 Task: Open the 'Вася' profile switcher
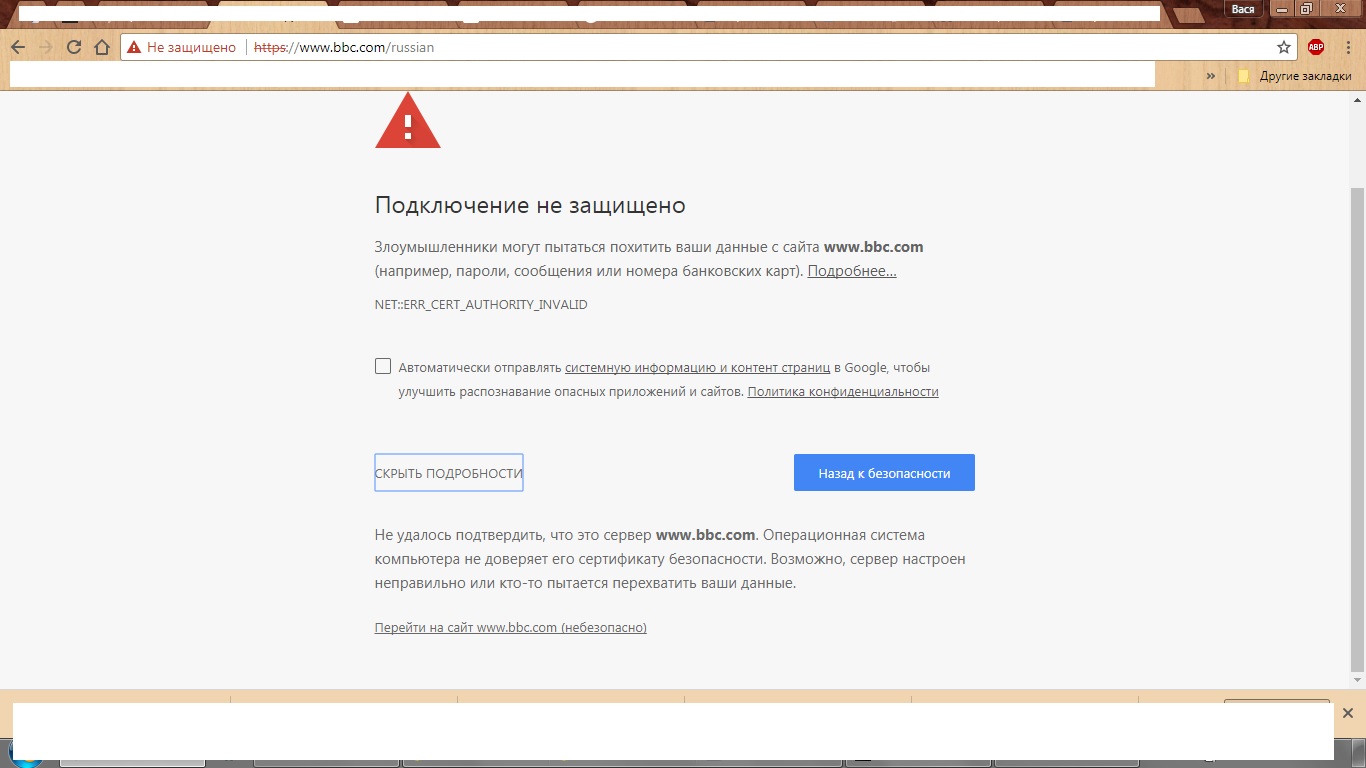click(1243, 9)
